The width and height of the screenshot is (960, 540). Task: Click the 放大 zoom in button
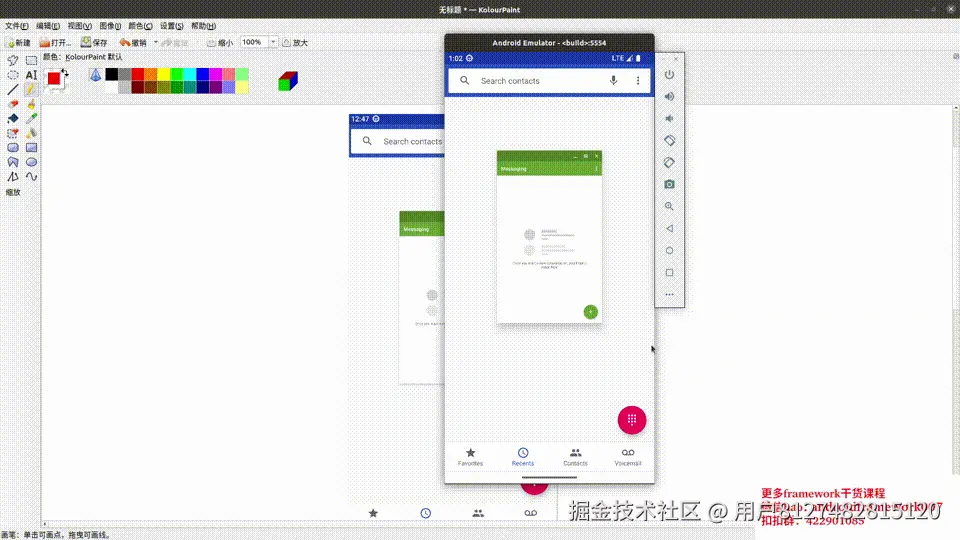[x=295, y=42]
